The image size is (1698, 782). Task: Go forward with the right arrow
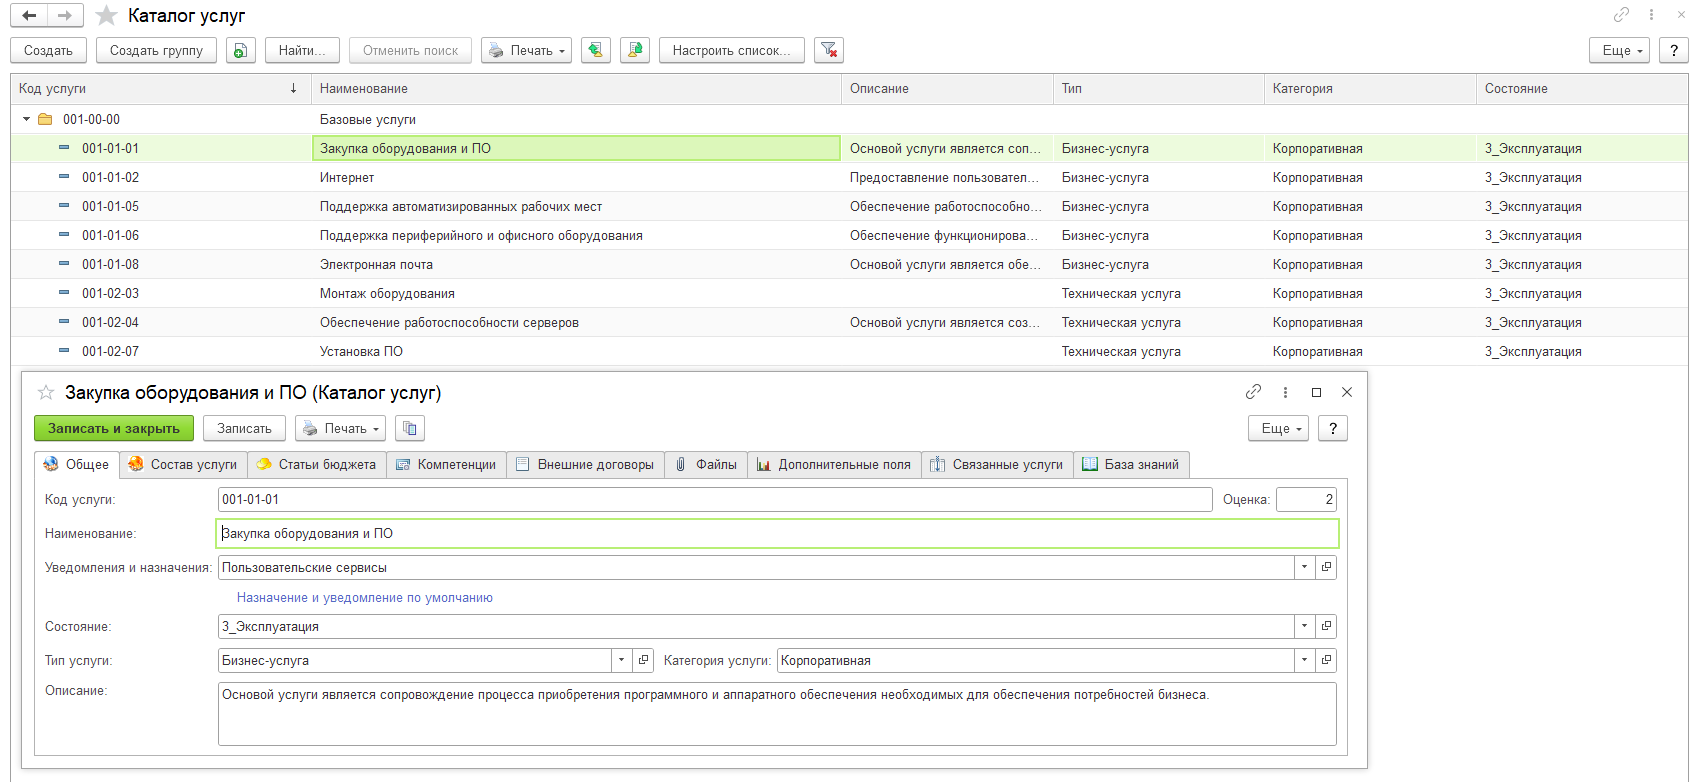point(65,15)
